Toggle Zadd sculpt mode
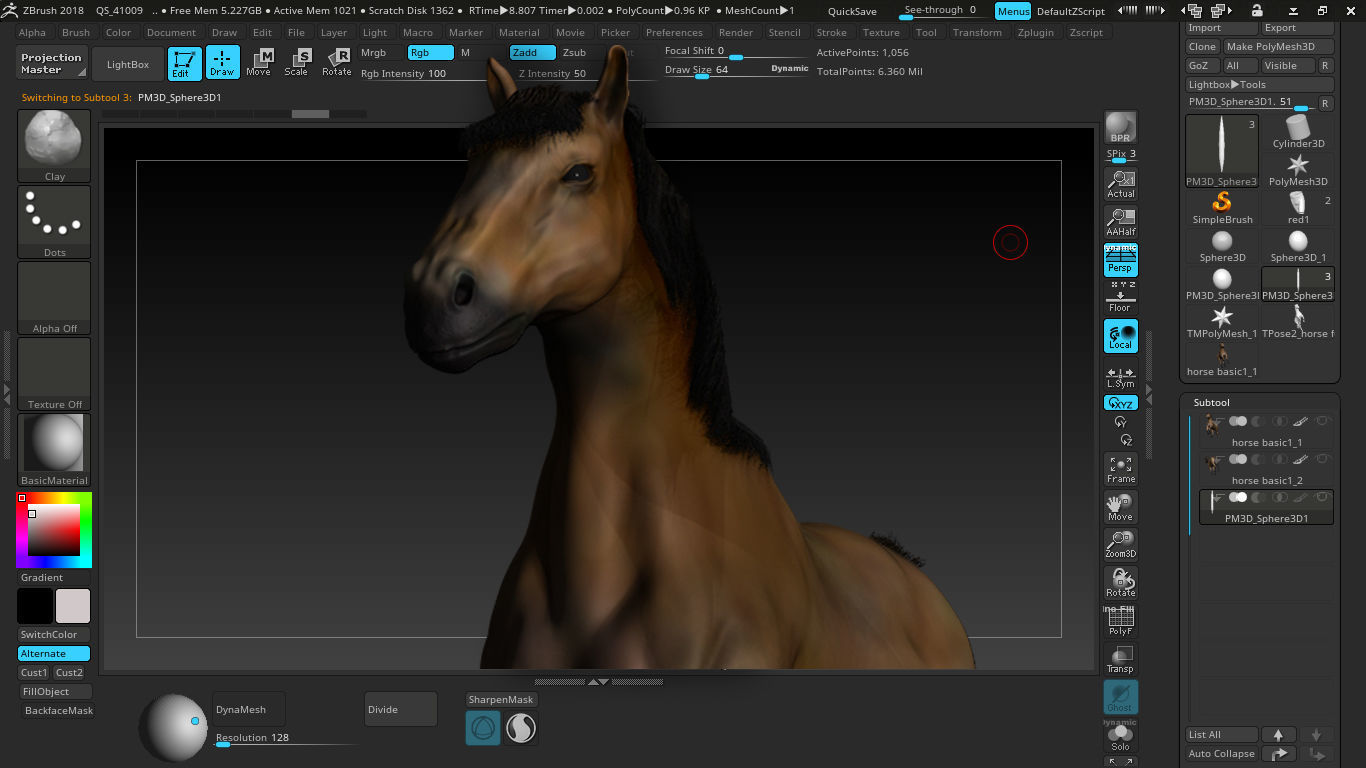Viewport: 1366px width, 768px height. tap(532, 53)
